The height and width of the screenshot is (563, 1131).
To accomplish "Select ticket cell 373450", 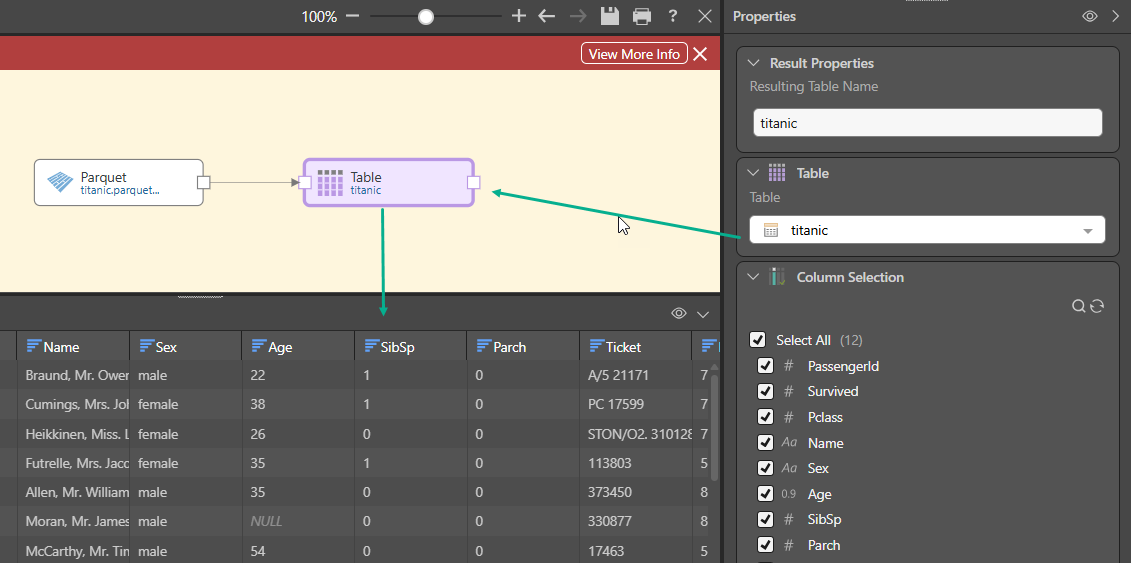I will pyautogui.click(x=635, y=492).
